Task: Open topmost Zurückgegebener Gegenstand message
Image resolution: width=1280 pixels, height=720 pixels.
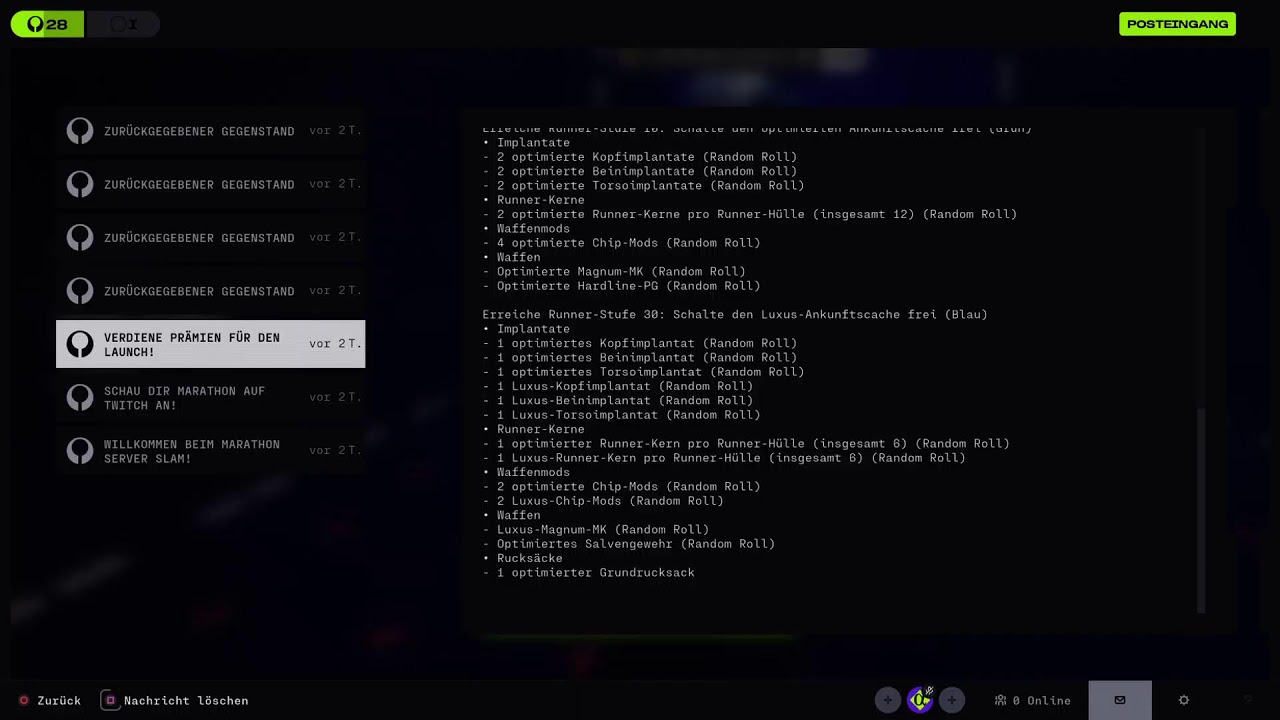Action: click(x=210, y=131)
